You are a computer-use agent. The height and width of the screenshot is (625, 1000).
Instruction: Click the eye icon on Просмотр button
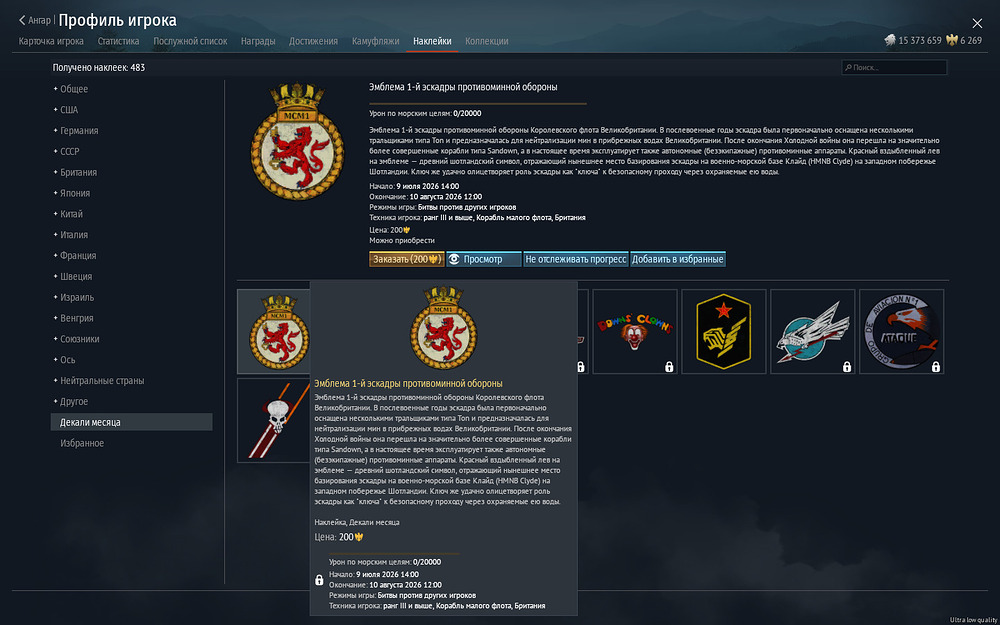[454, 259]
